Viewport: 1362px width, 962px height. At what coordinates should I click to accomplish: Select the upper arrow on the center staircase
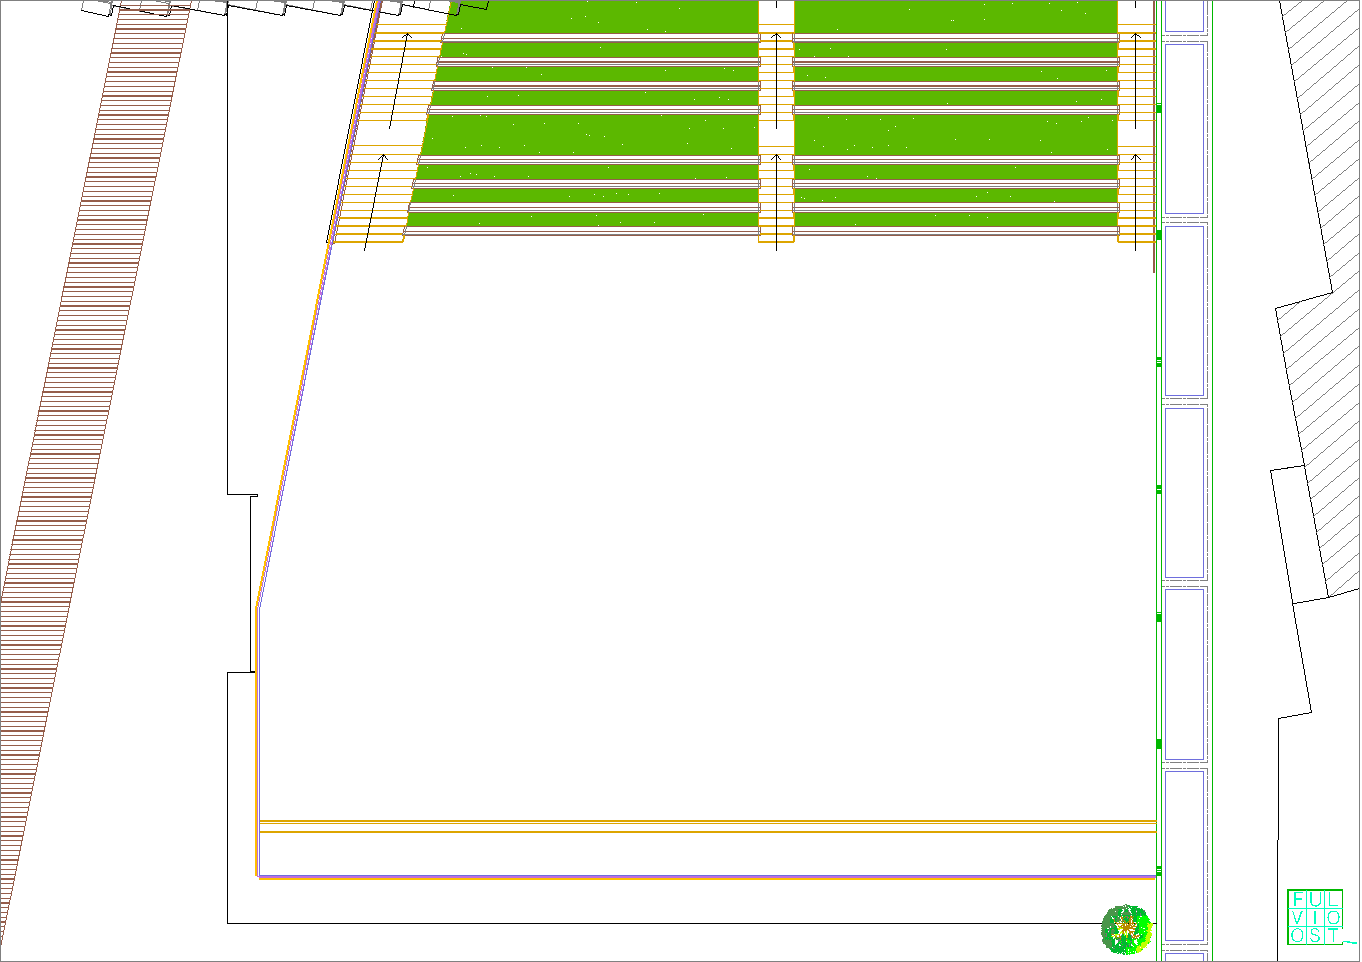[776, 80]
